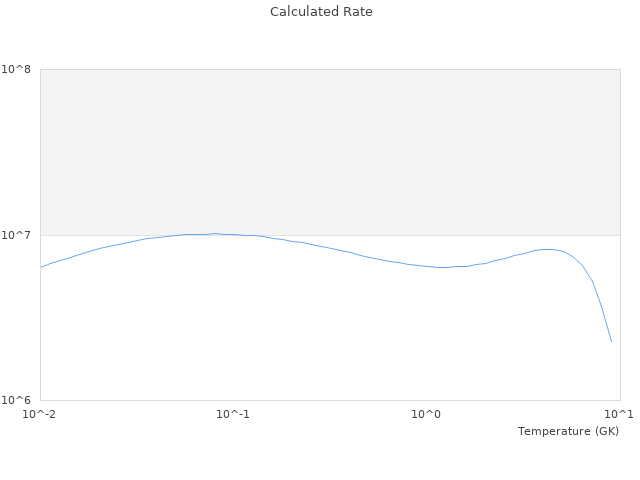Click the gray shaded band above 10^7

click(330, 150)
